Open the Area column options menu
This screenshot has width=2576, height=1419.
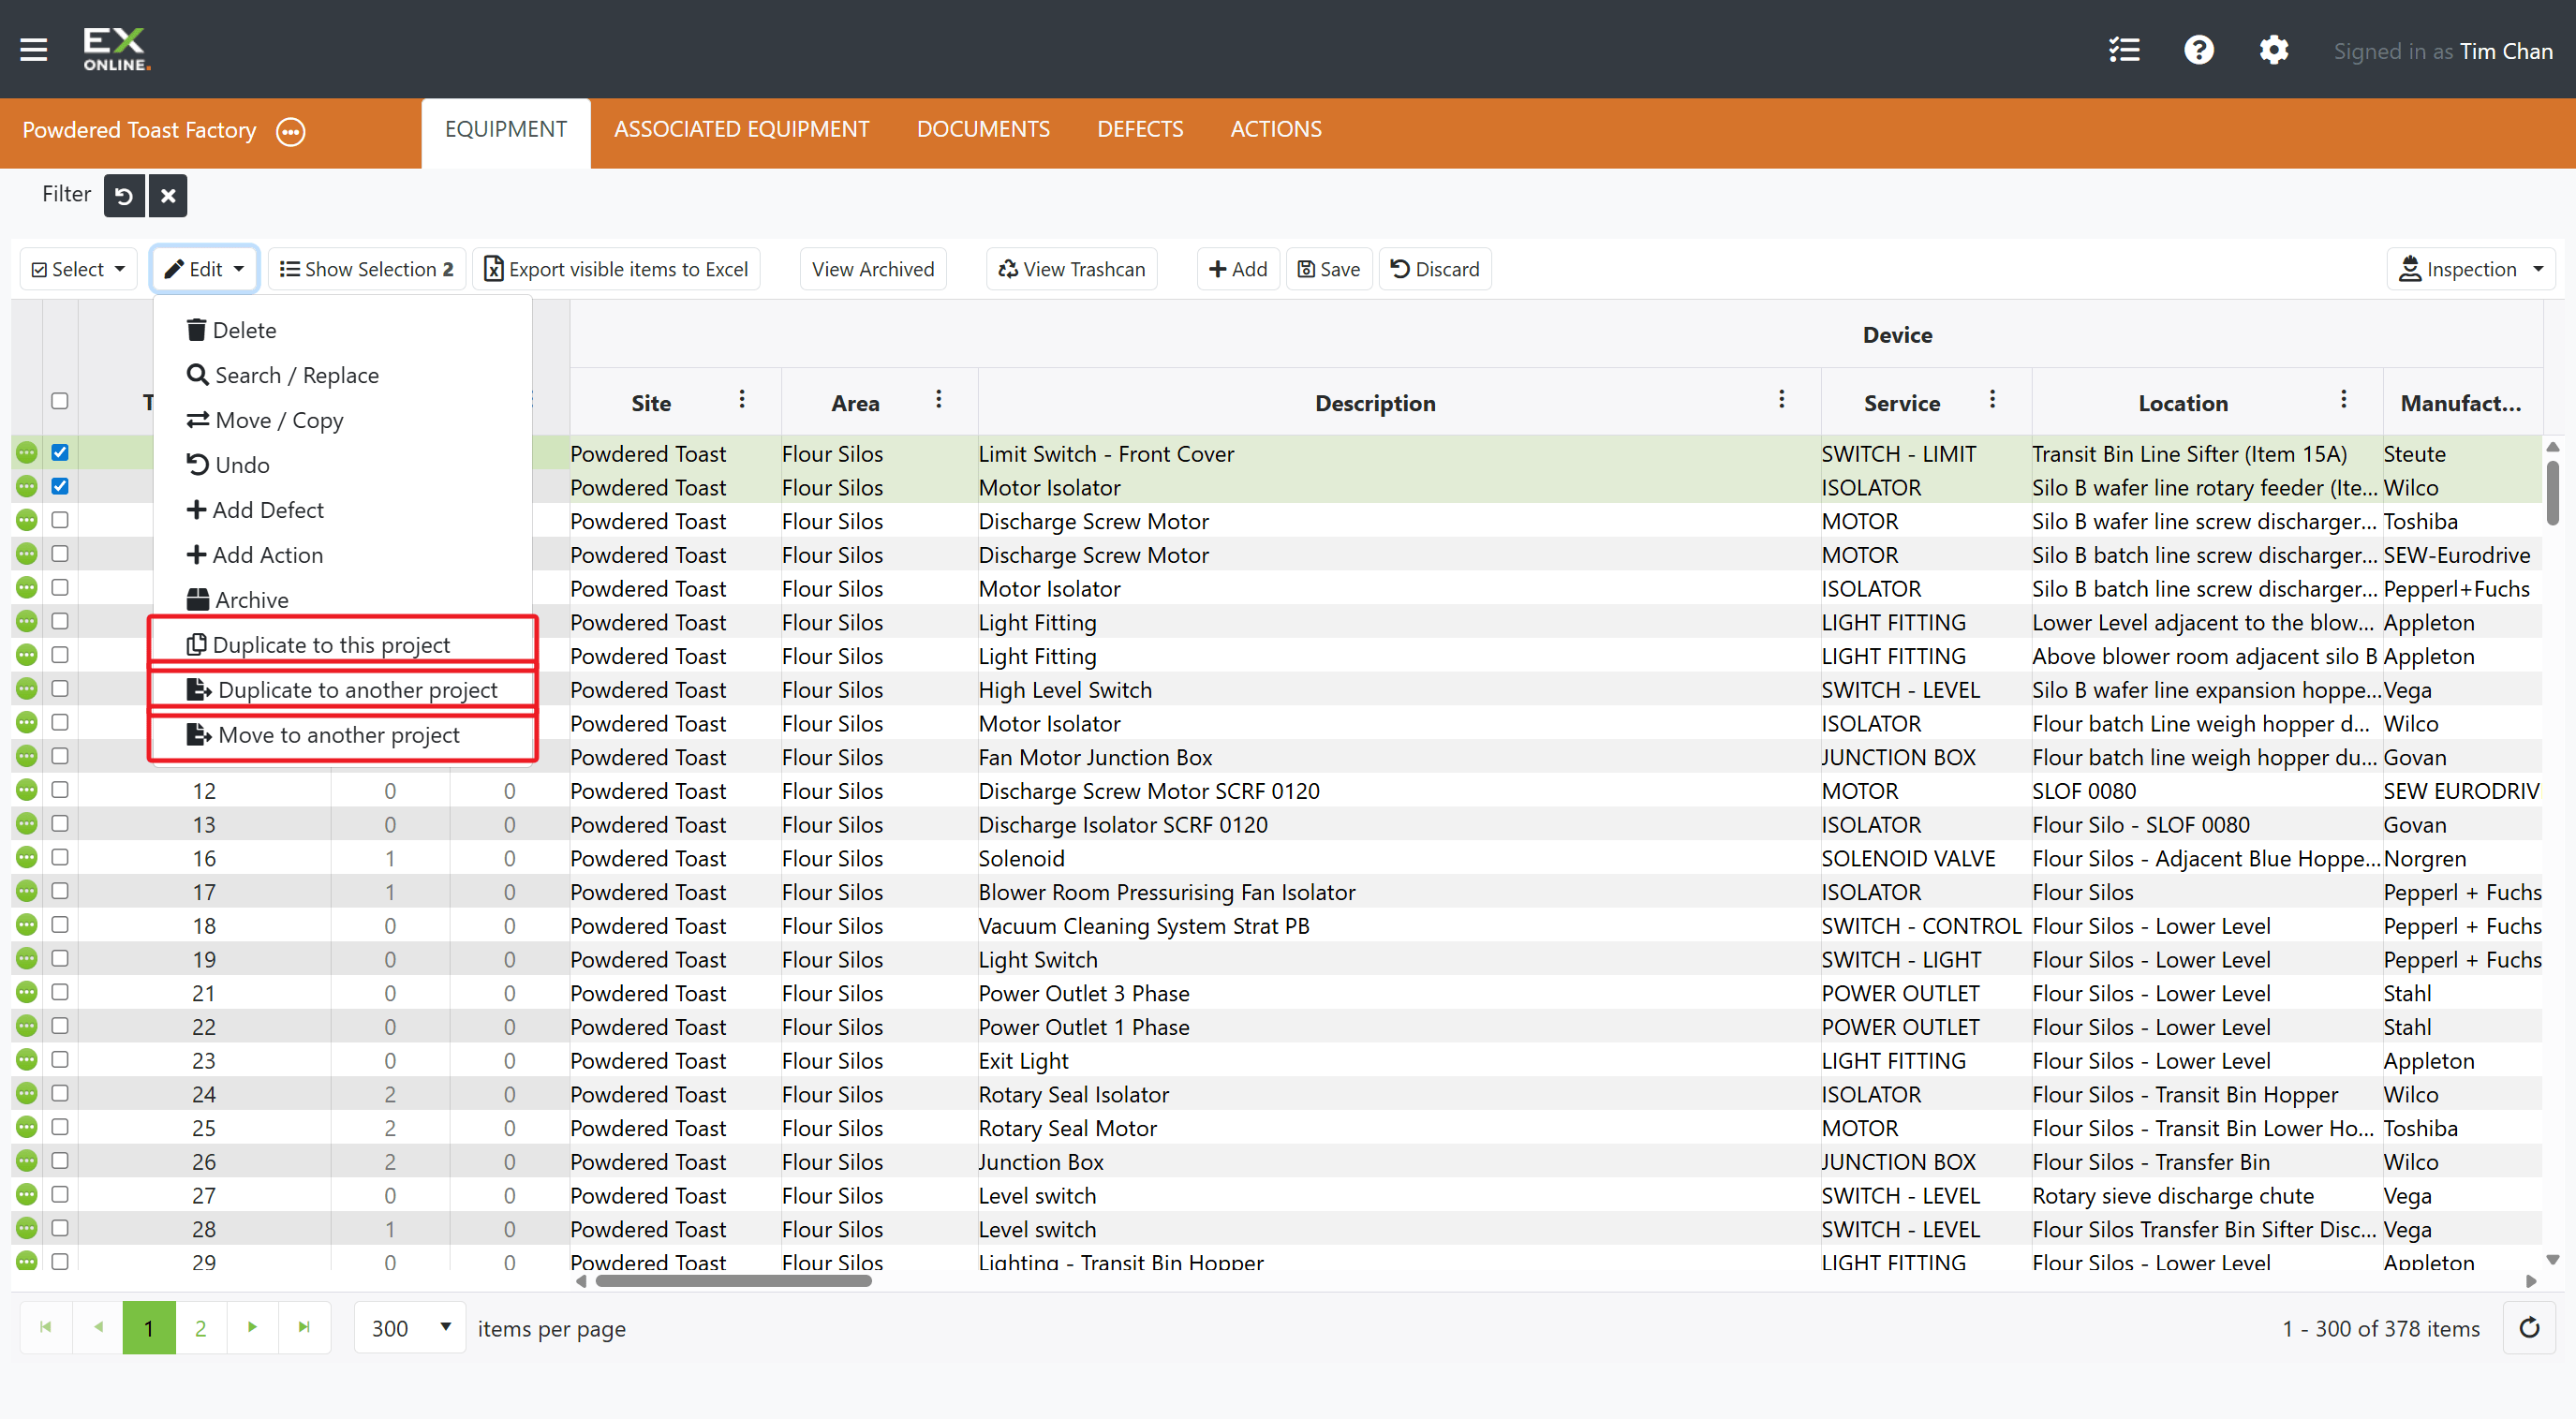tap(938, 400)
